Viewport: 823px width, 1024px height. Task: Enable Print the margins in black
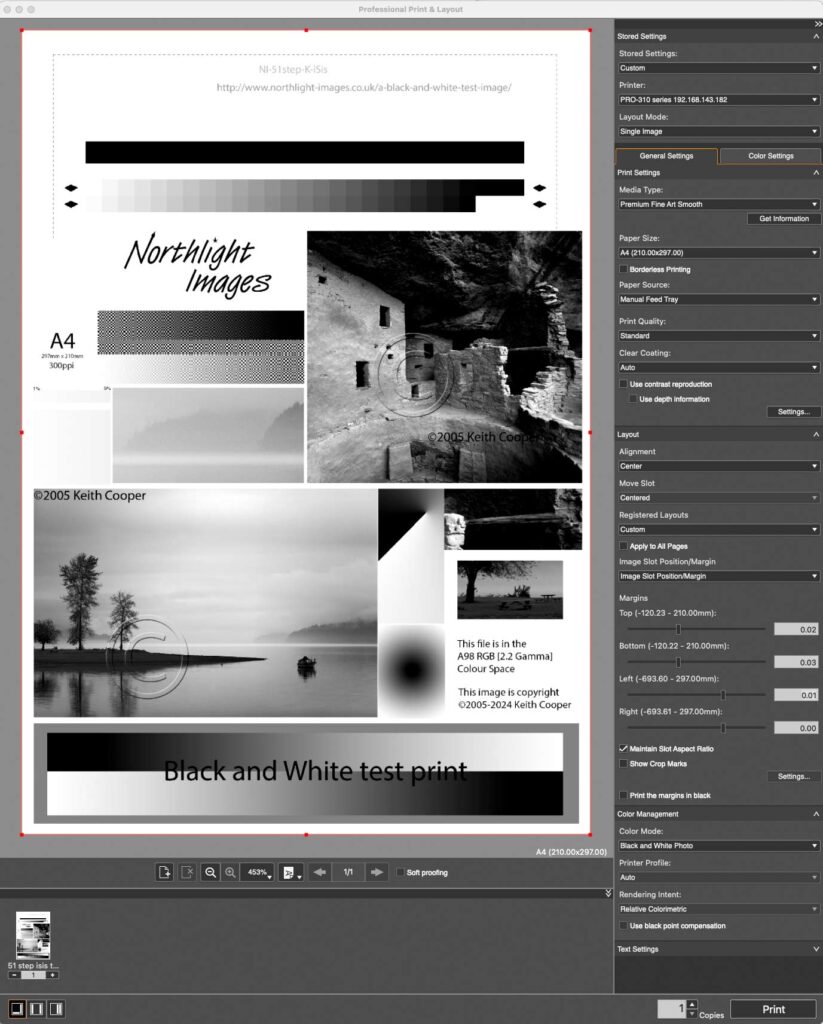point(623,795)
